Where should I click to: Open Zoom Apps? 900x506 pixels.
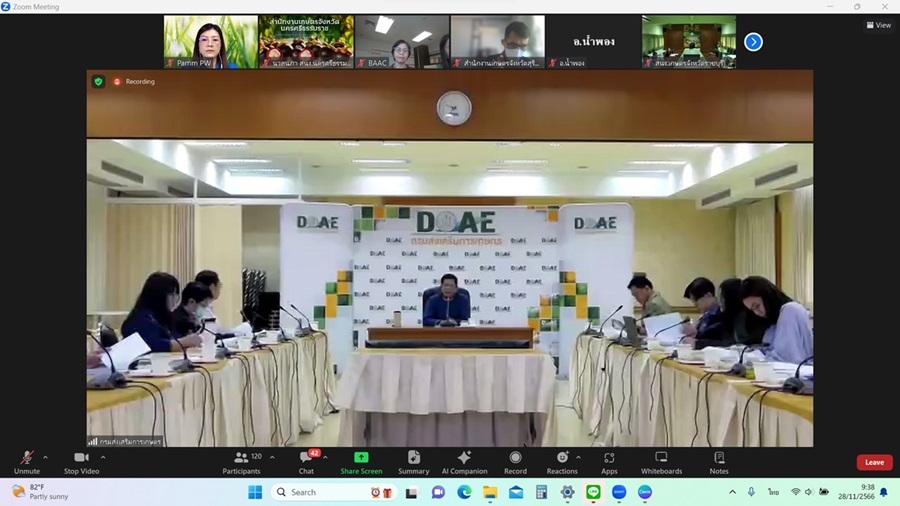pos(609,462)
